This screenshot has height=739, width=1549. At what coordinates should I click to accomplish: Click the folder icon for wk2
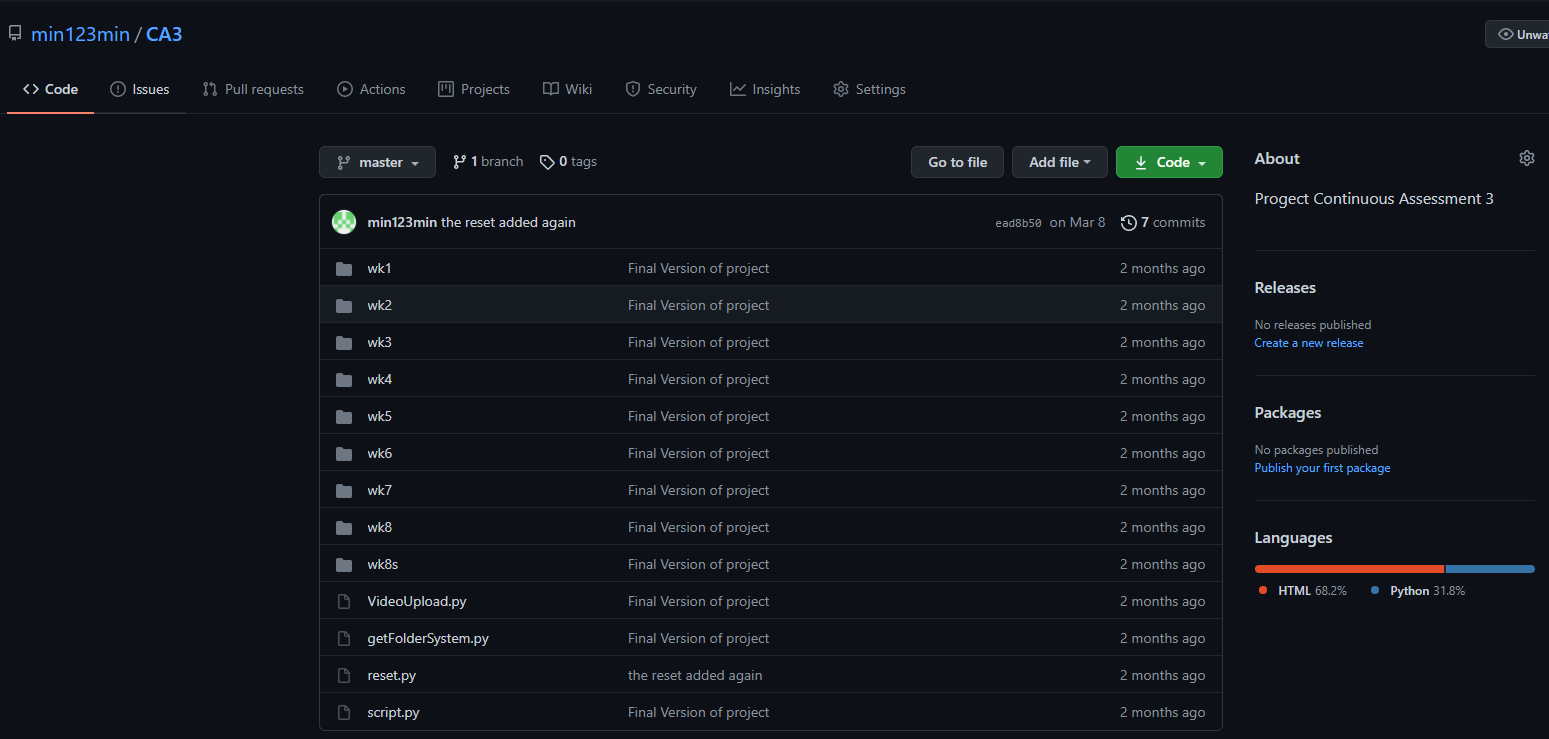click(x=344, y=306)
